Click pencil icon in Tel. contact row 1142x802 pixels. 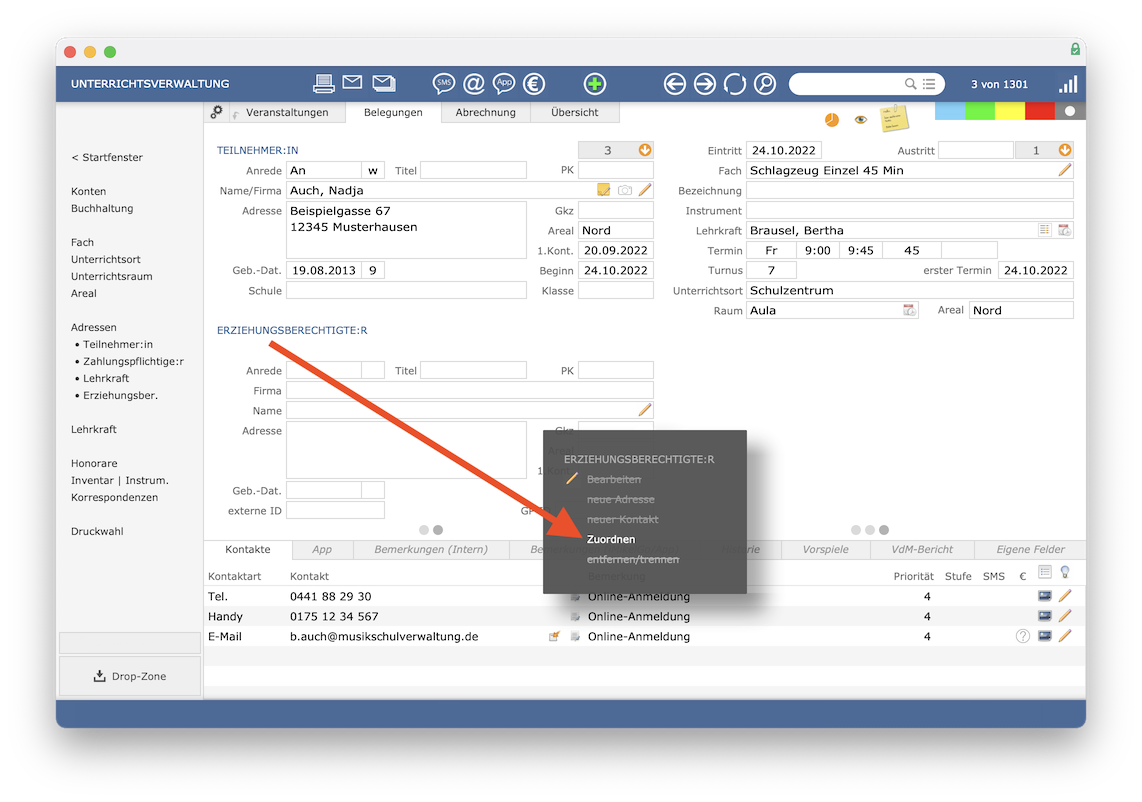point(1065,596)
